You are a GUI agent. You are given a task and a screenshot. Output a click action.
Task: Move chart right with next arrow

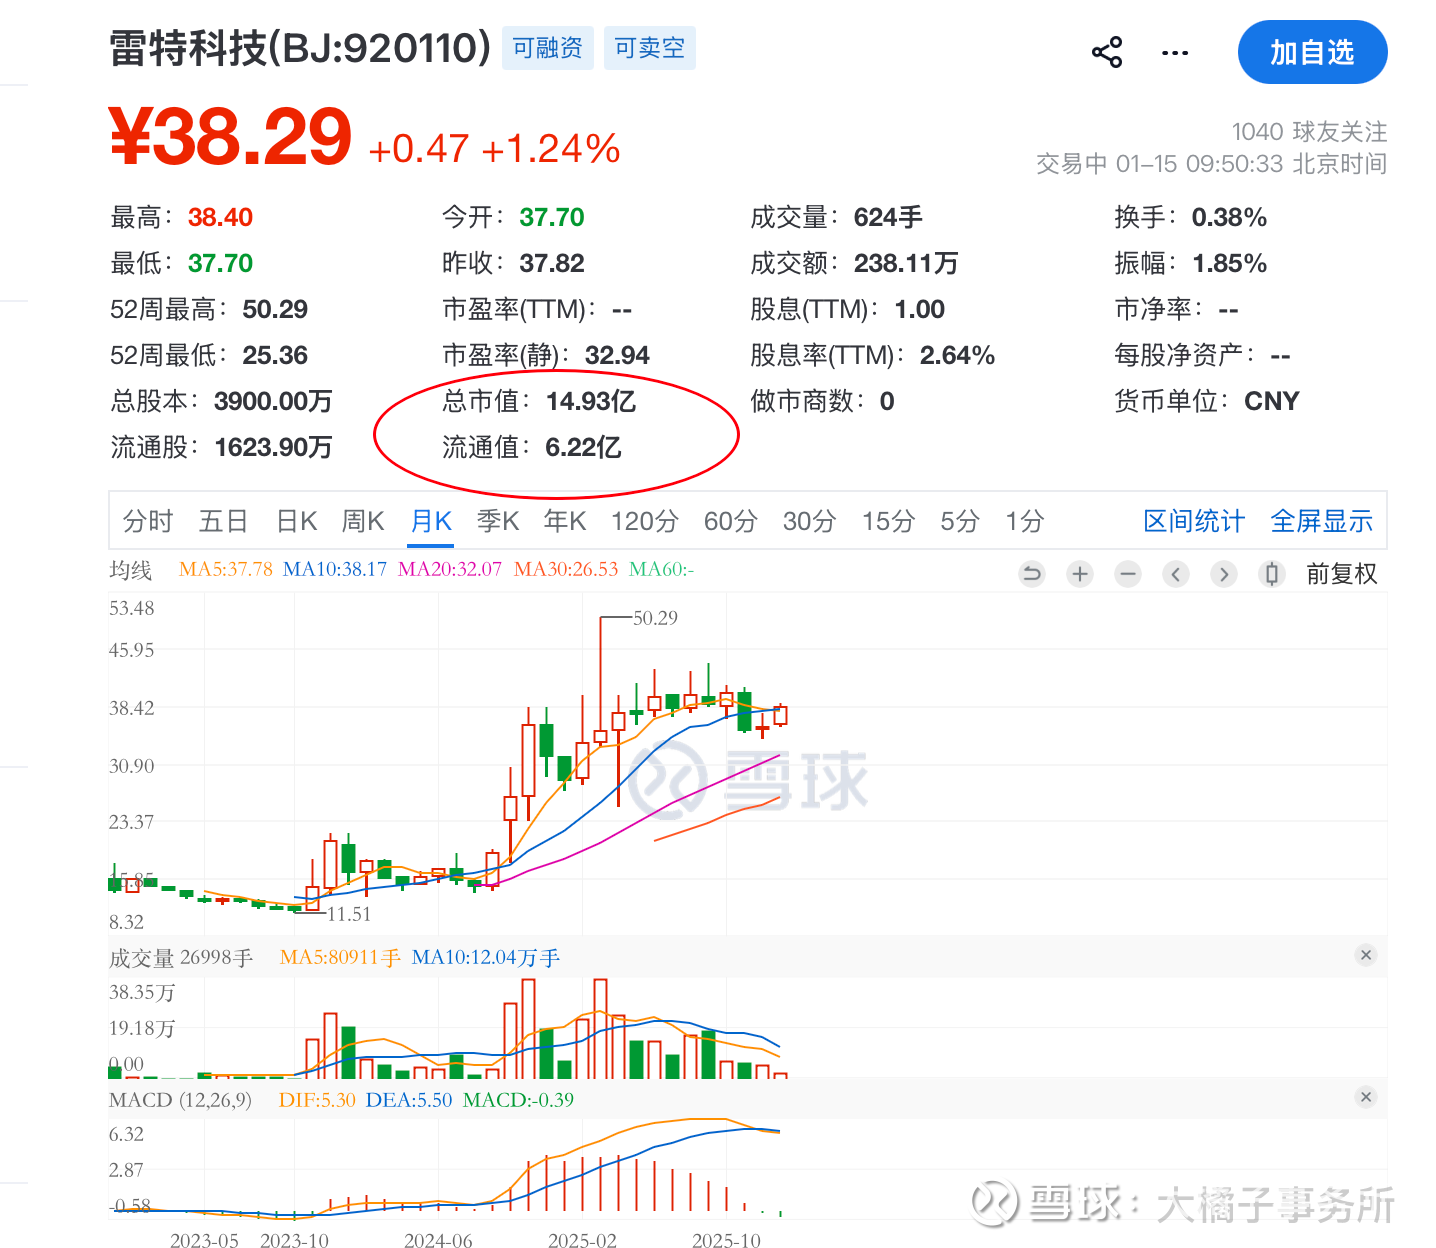1224,574
